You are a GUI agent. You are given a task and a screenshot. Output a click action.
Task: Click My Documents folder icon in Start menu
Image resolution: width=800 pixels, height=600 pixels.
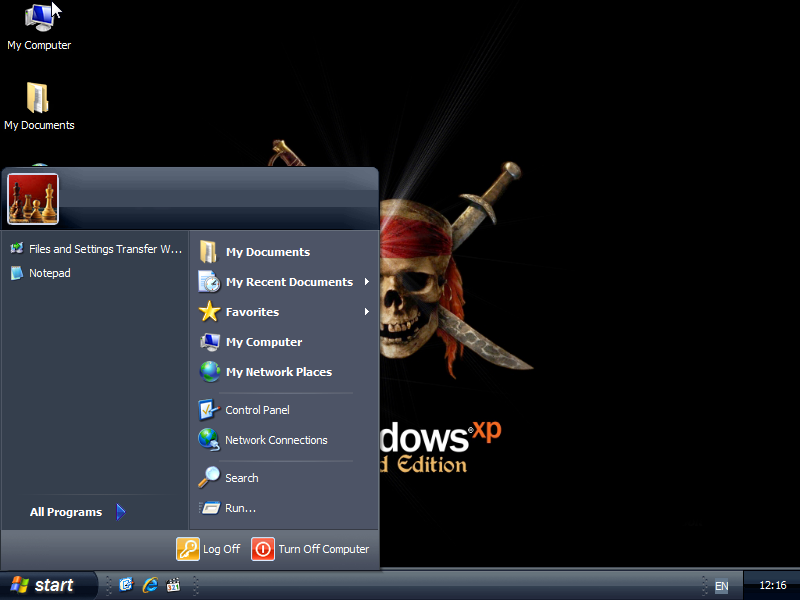click(208, 252)
